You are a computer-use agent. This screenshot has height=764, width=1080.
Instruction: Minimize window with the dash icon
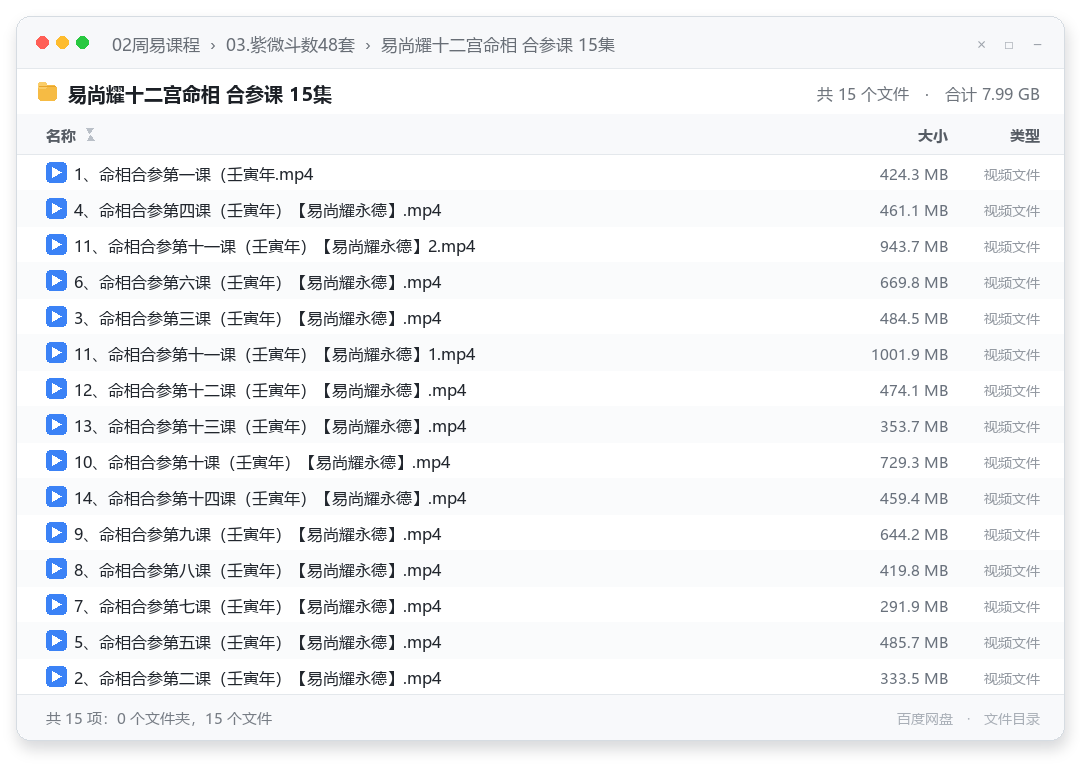click(1037, 45)
